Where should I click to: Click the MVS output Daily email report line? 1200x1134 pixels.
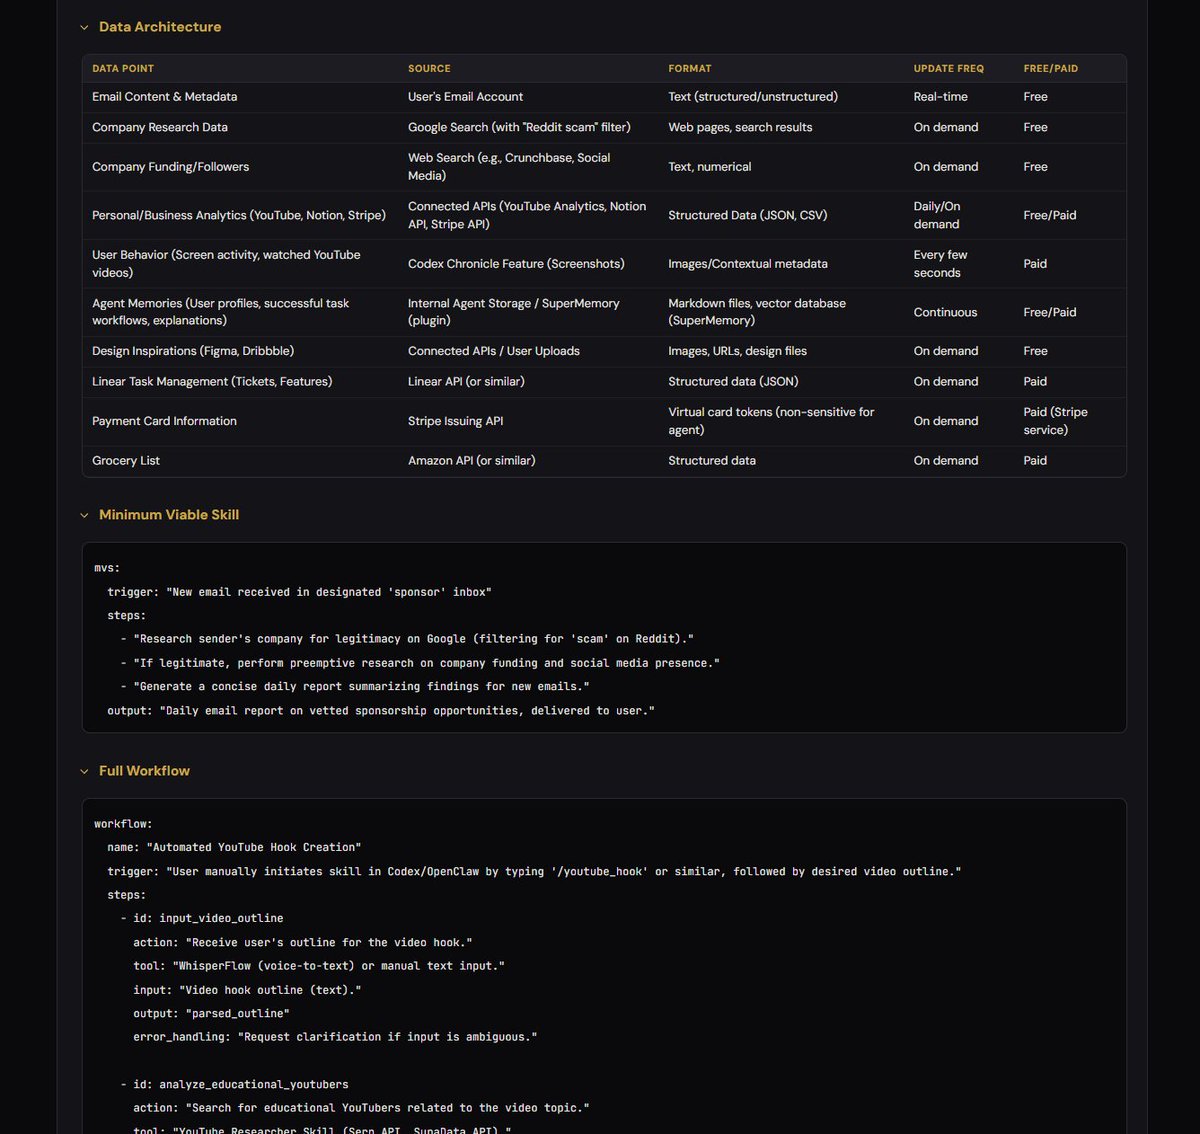tap(381, 711)
